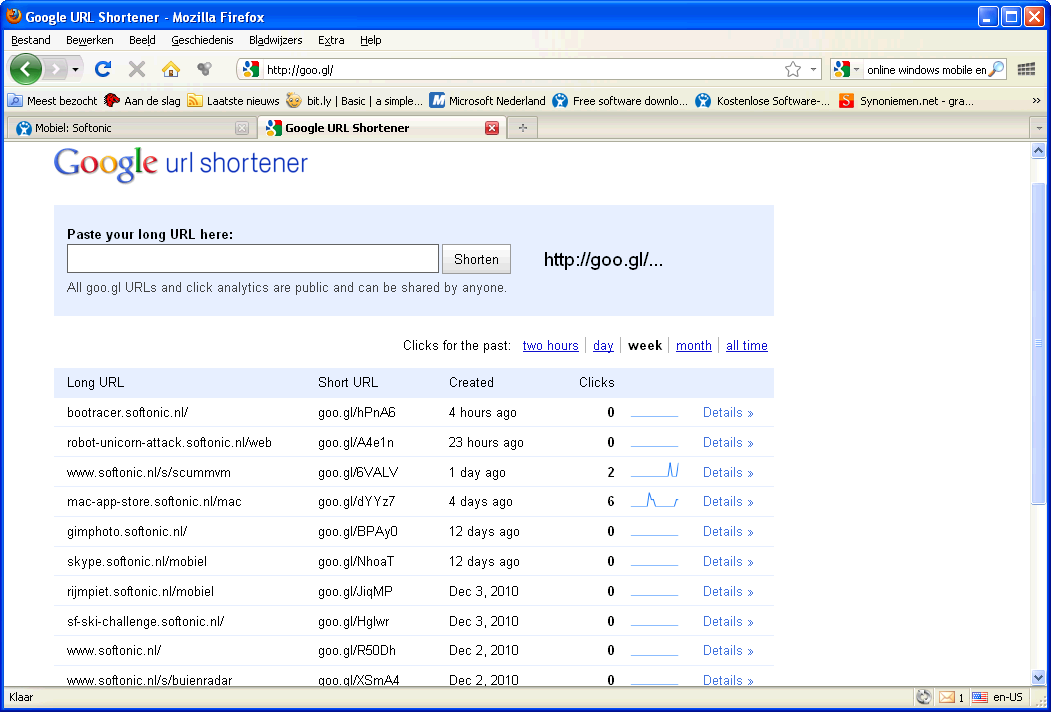The height and width of the screenshot is (712, 1051).
Task: Show clicks for the past month
Action: 694,345
